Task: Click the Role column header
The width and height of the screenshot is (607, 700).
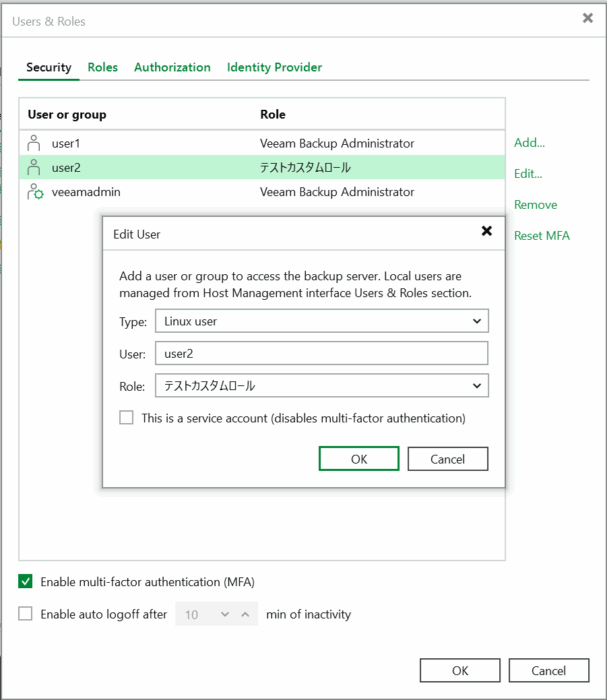Action: click(x=273, y=114)
